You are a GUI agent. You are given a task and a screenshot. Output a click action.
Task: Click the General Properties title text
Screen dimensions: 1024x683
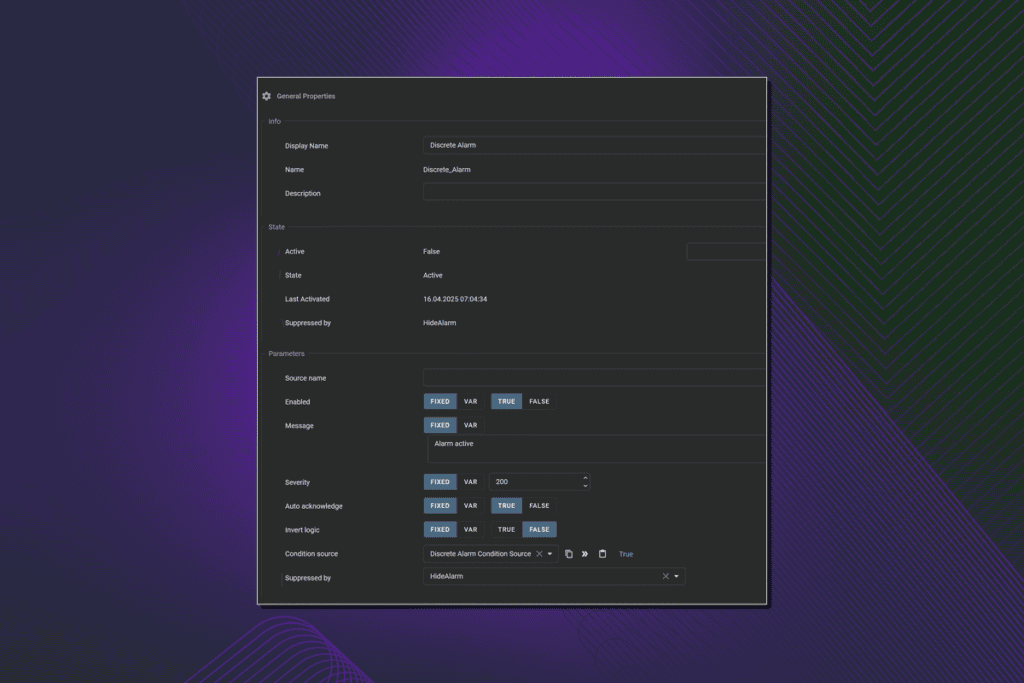[x=306, y=96]
